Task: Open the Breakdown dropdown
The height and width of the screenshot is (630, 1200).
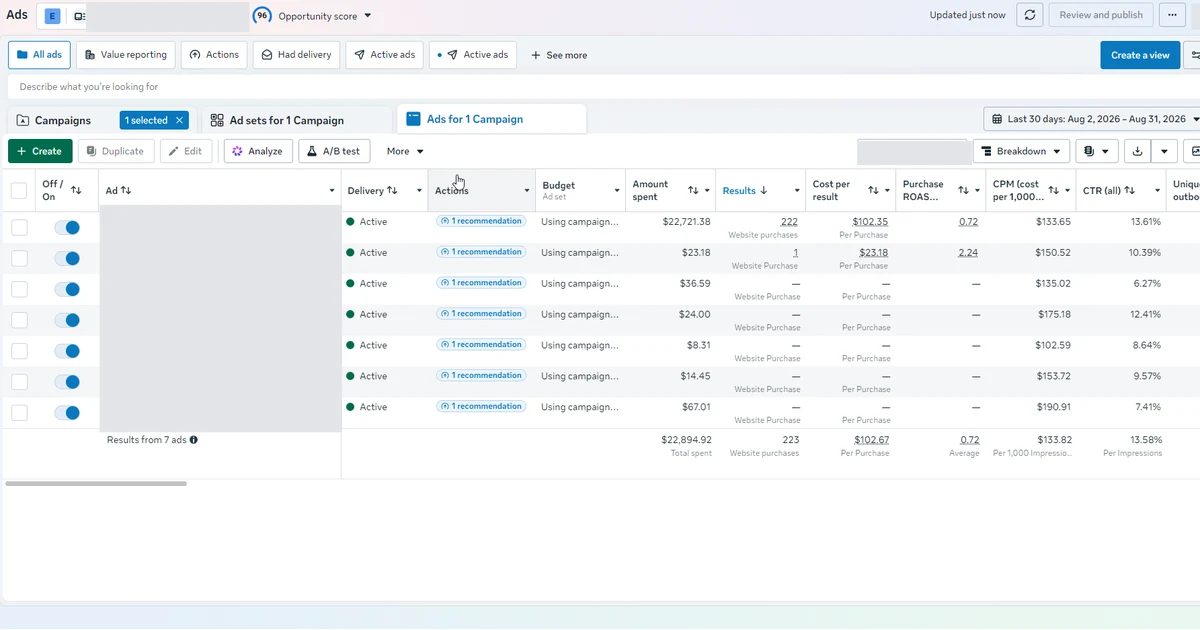Action: point(1020,151)
